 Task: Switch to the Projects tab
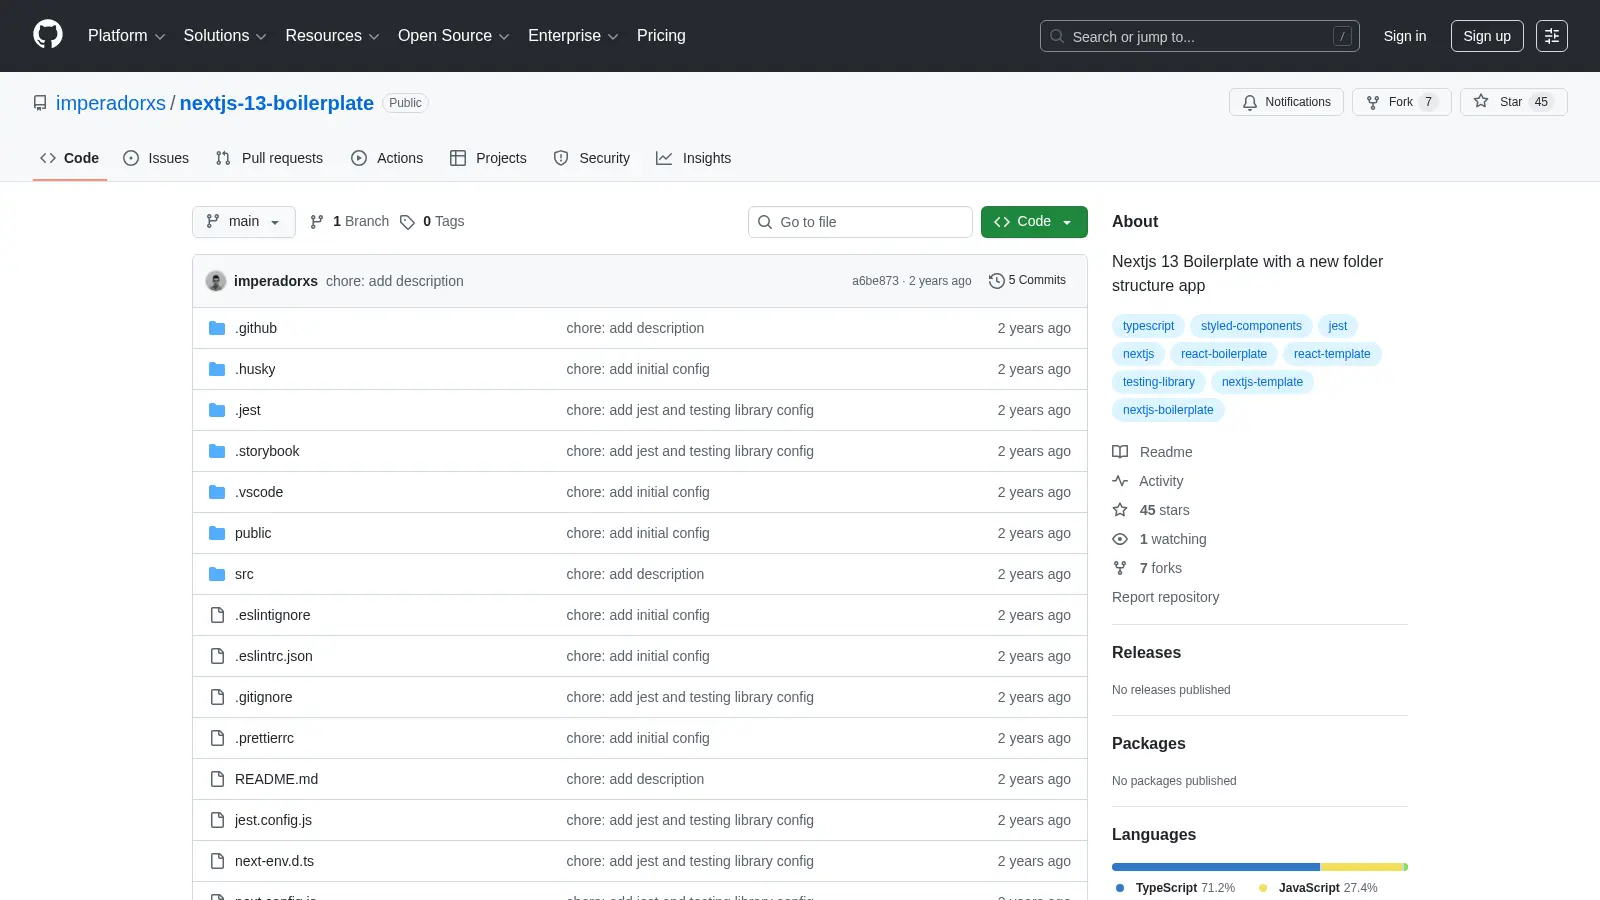tap(488, 158)
